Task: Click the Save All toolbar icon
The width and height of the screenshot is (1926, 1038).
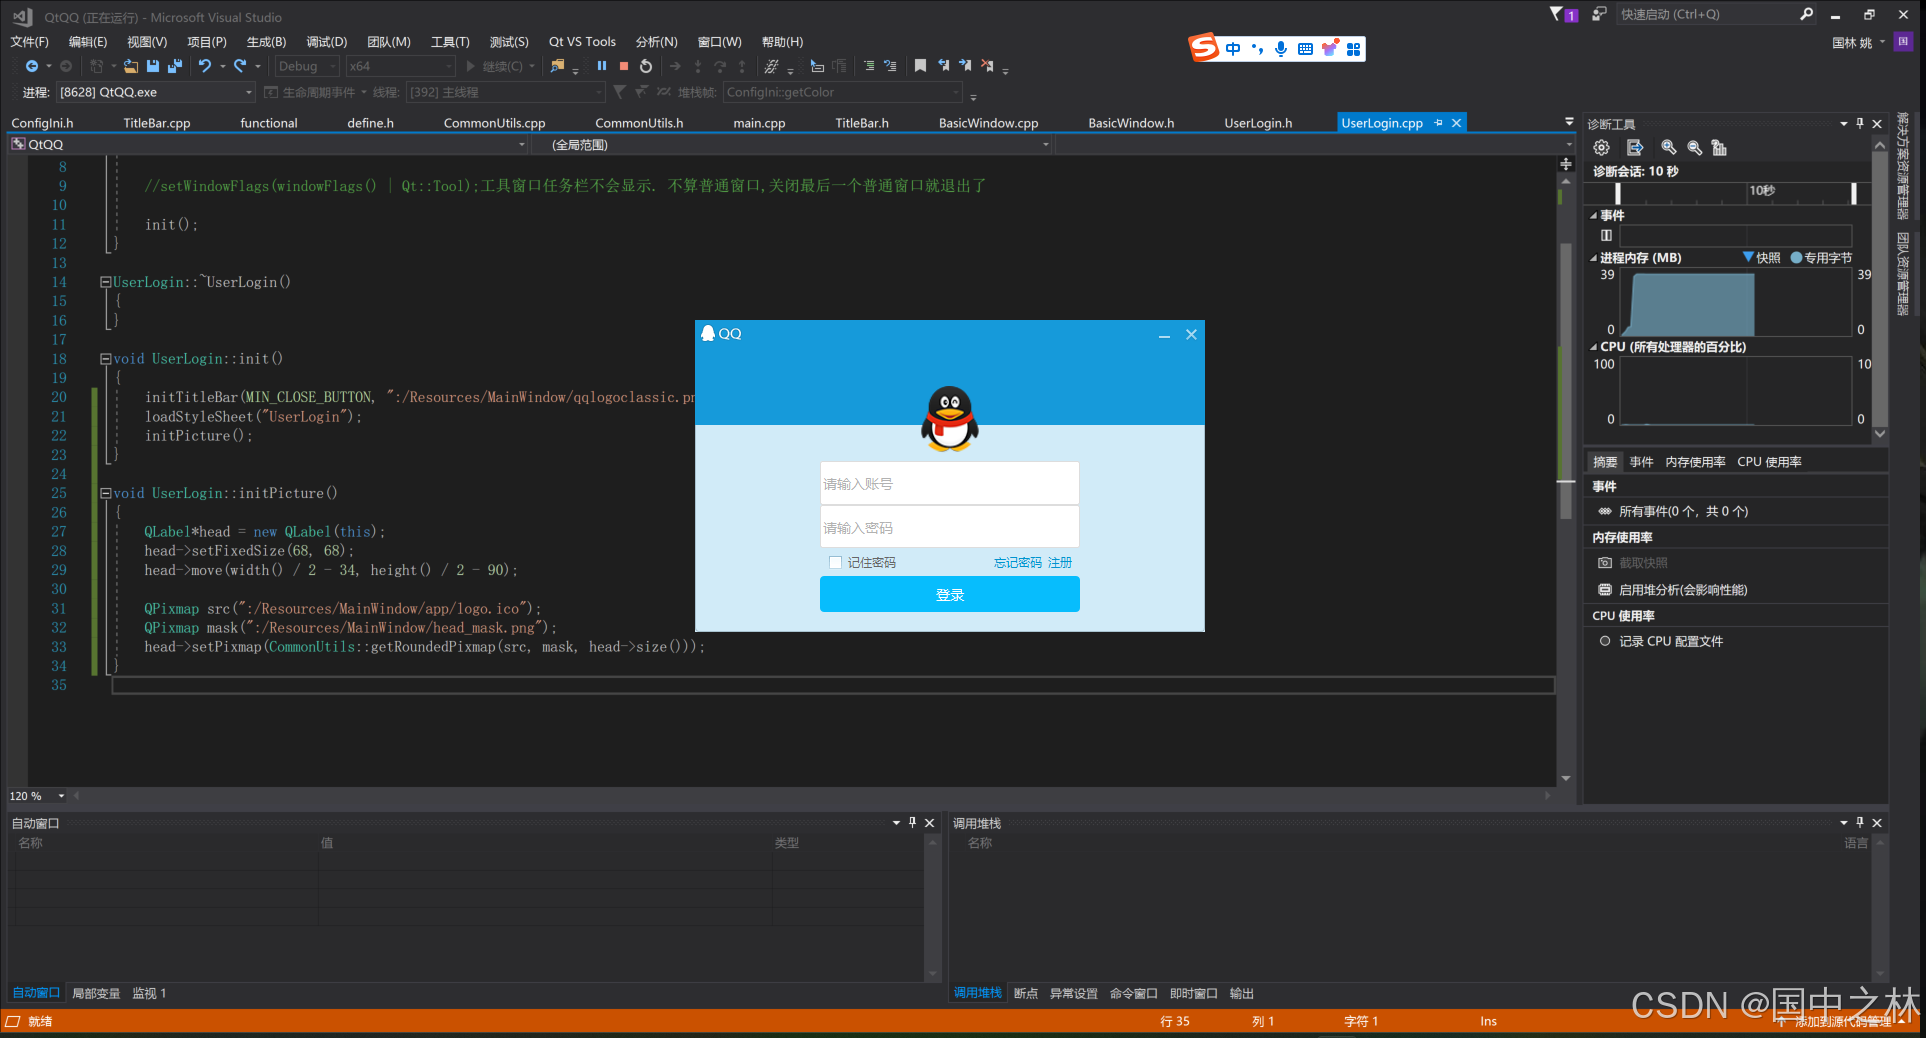Action: pos(175,66)
